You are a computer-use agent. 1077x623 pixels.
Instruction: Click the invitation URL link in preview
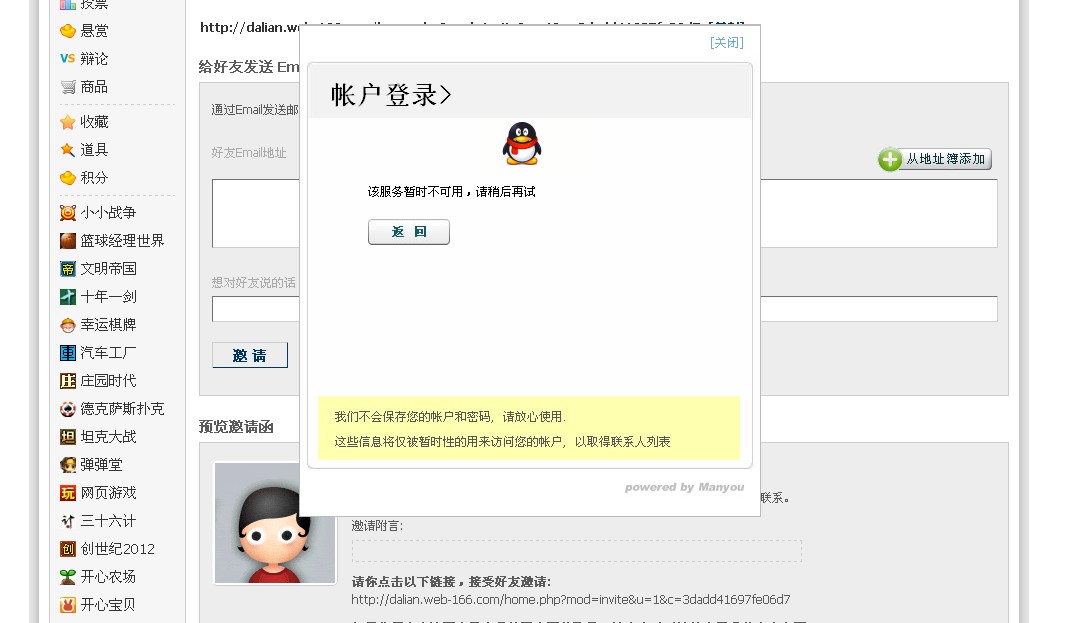coord(571,600)
